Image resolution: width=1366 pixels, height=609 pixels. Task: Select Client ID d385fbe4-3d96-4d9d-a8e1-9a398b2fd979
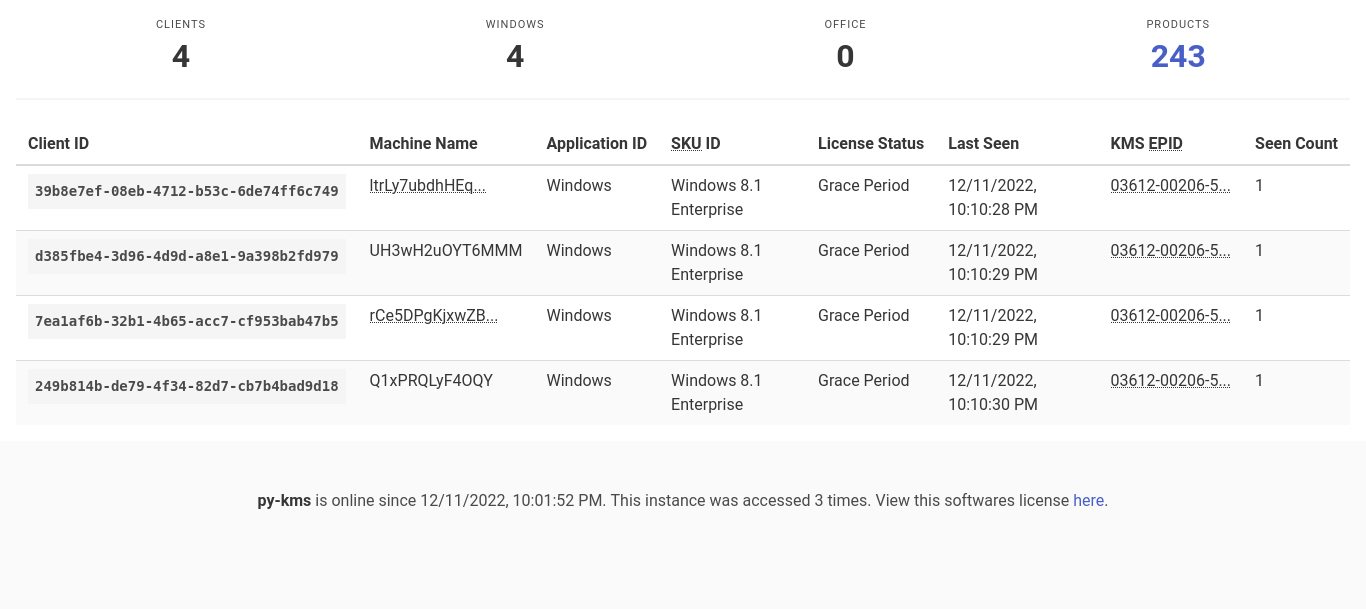pyautogui.click(x=186, y=255)
